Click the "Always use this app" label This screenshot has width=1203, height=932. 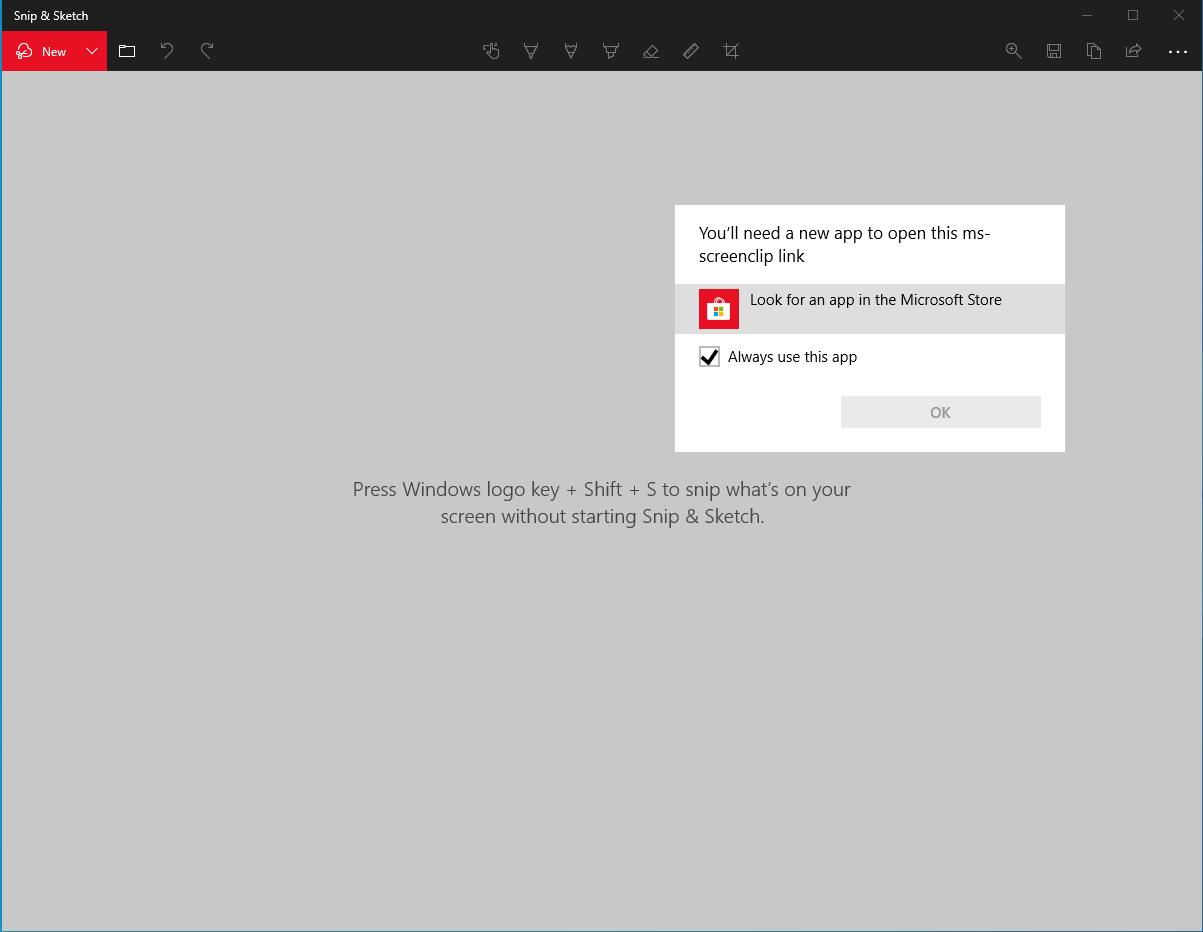coord(792,357)
